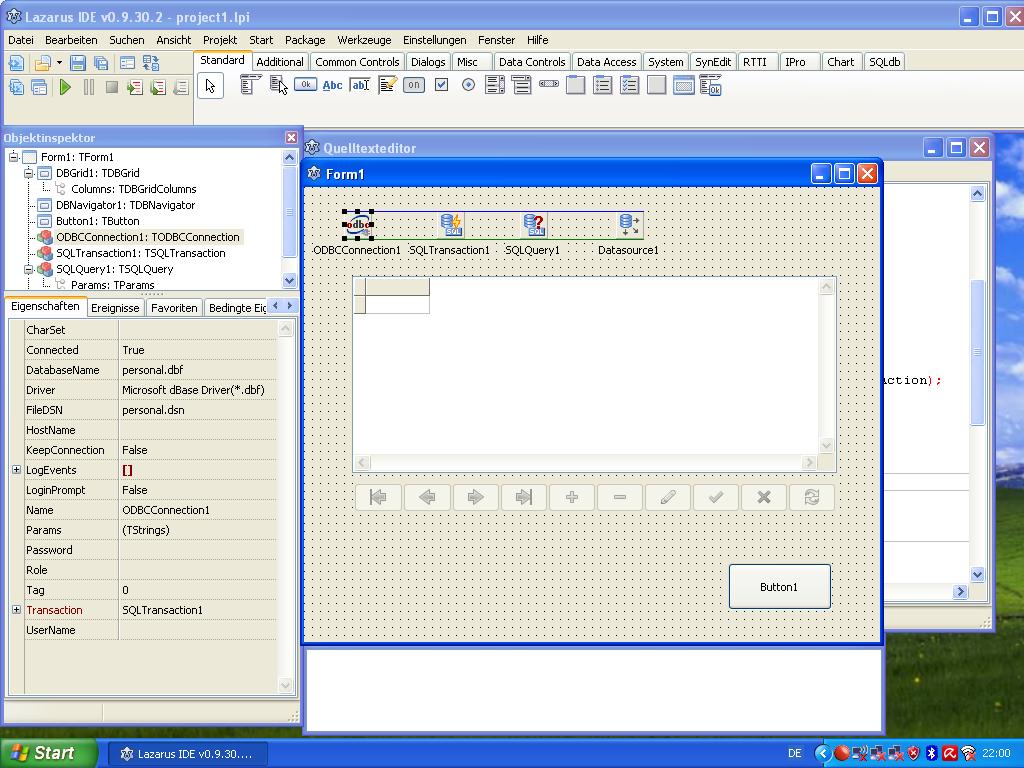Click the green Run button in toolbar
This screenshot has width=1024, height=768.
65,88
